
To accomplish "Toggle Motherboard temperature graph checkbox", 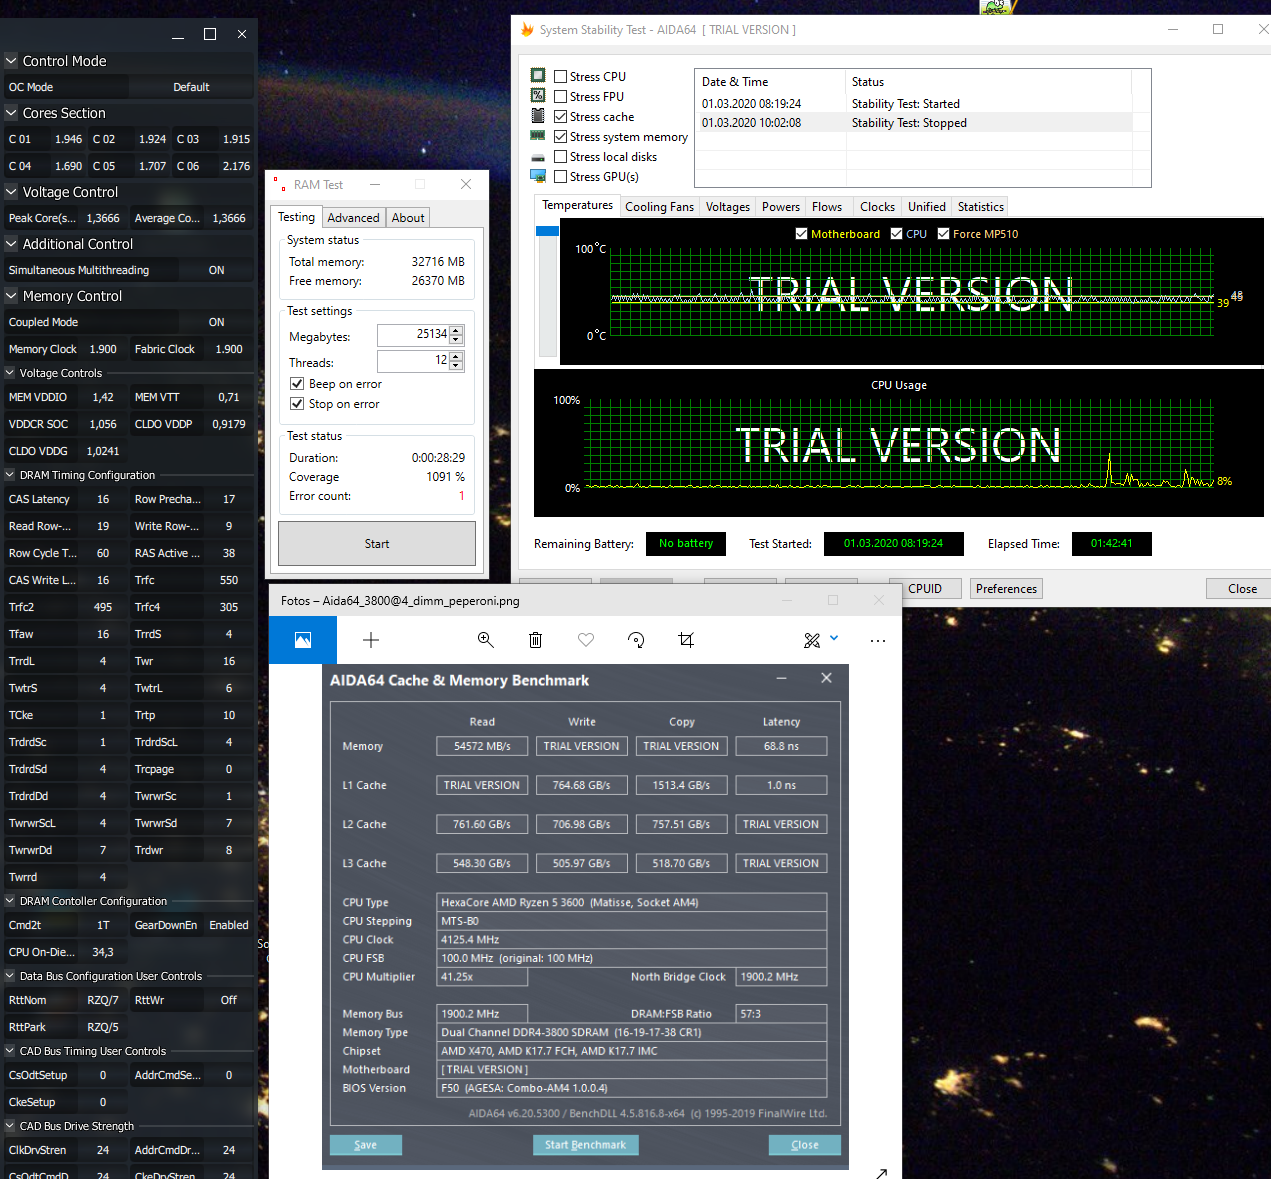I will point(801,234).
